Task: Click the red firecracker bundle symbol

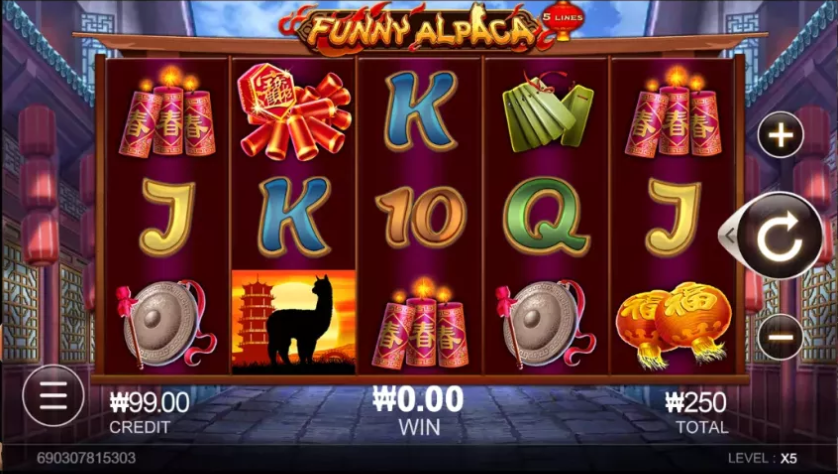Action: point(293,111)
